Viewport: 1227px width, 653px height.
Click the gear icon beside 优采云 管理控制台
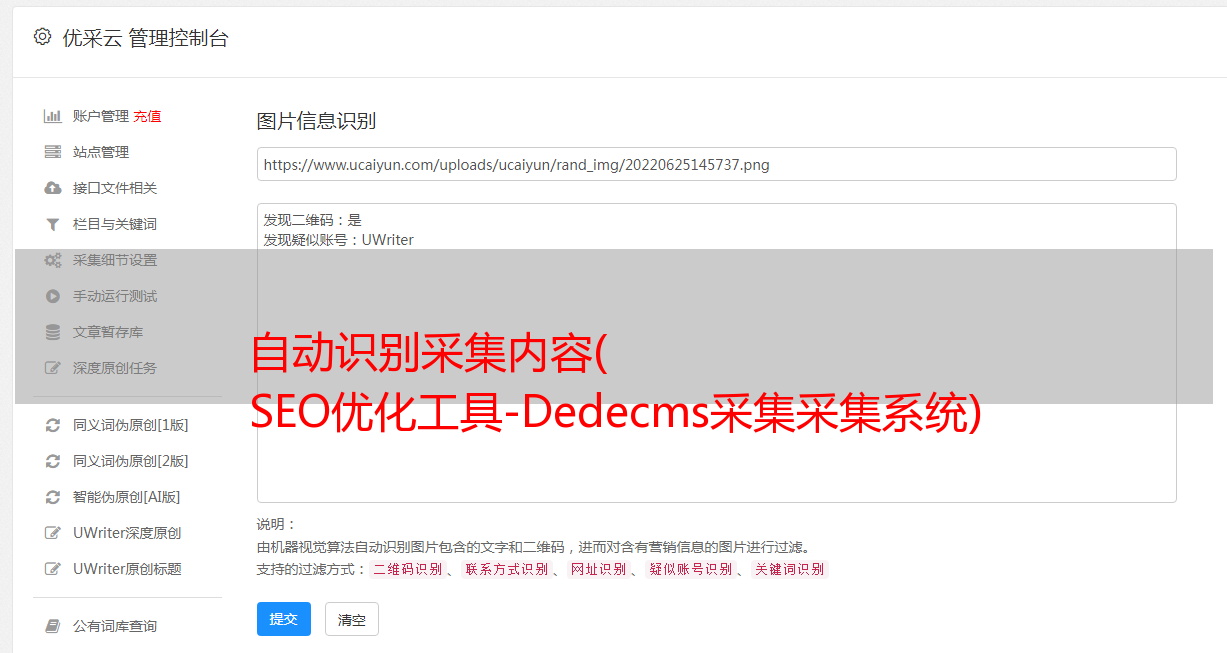point(42,37)
